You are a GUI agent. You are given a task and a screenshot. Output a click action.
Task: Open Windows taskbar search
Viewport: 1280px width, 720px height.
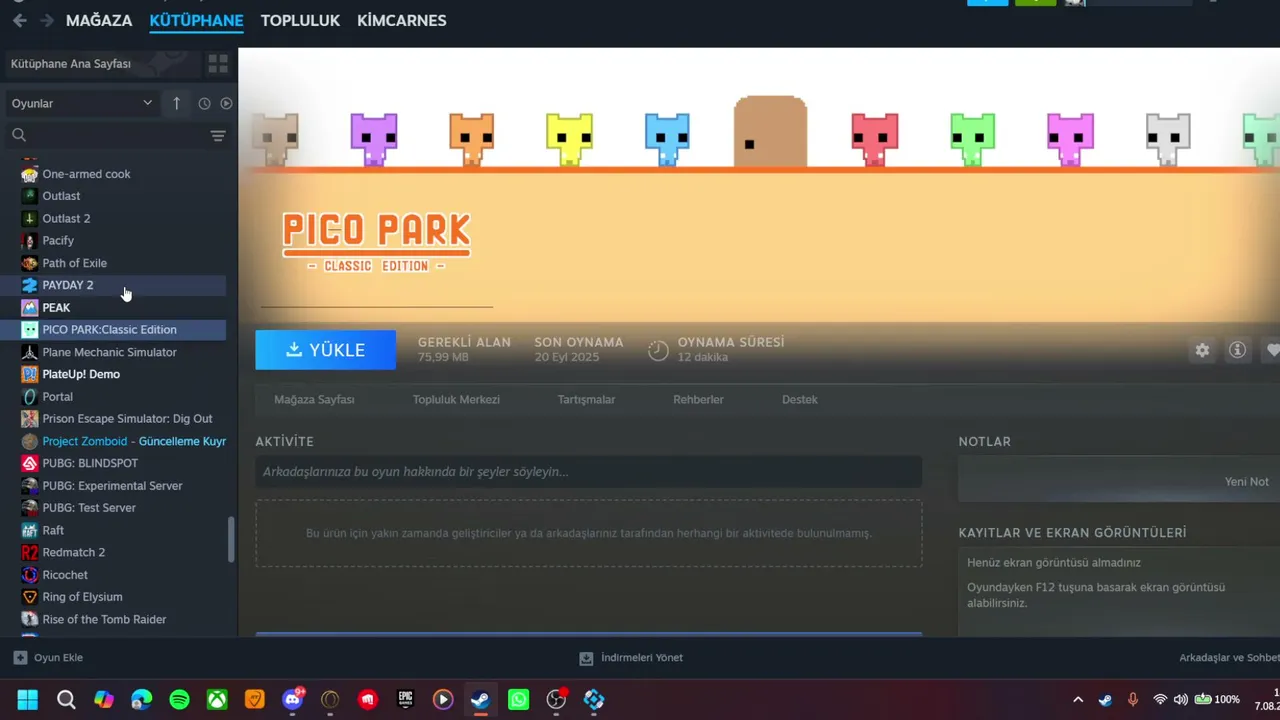pyautogui.click(x=66, y=700)
